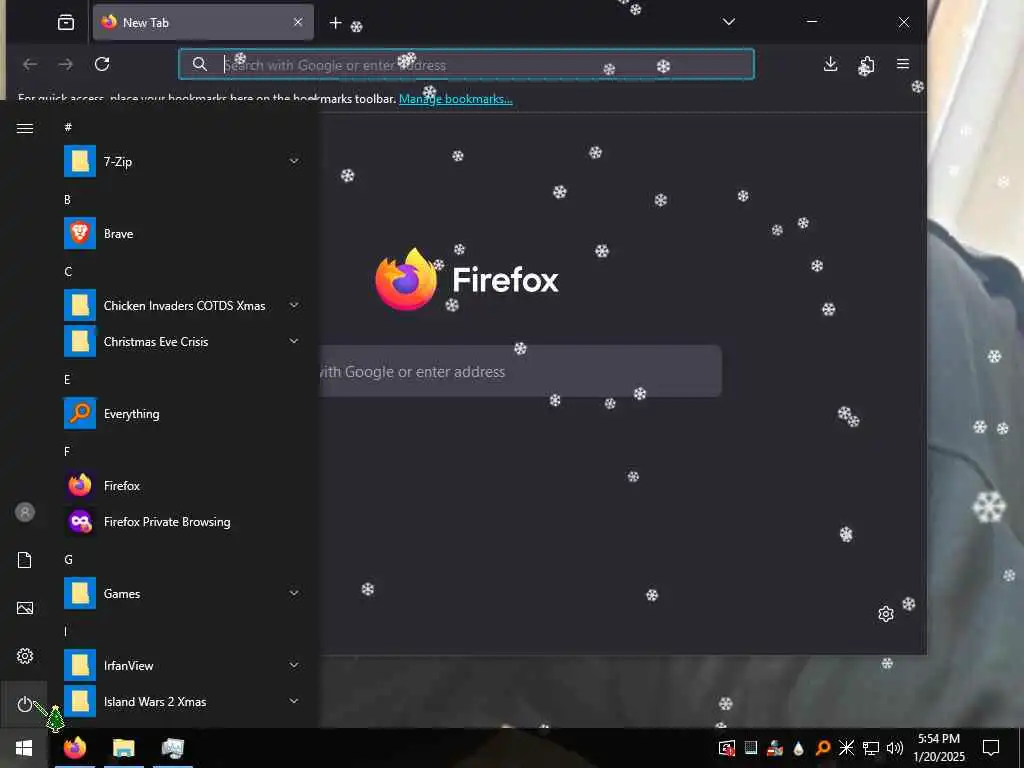Image resolution: width=1024 pixels, height=768 pixels.
Task: Click the network tray icon
Action: 871,748
